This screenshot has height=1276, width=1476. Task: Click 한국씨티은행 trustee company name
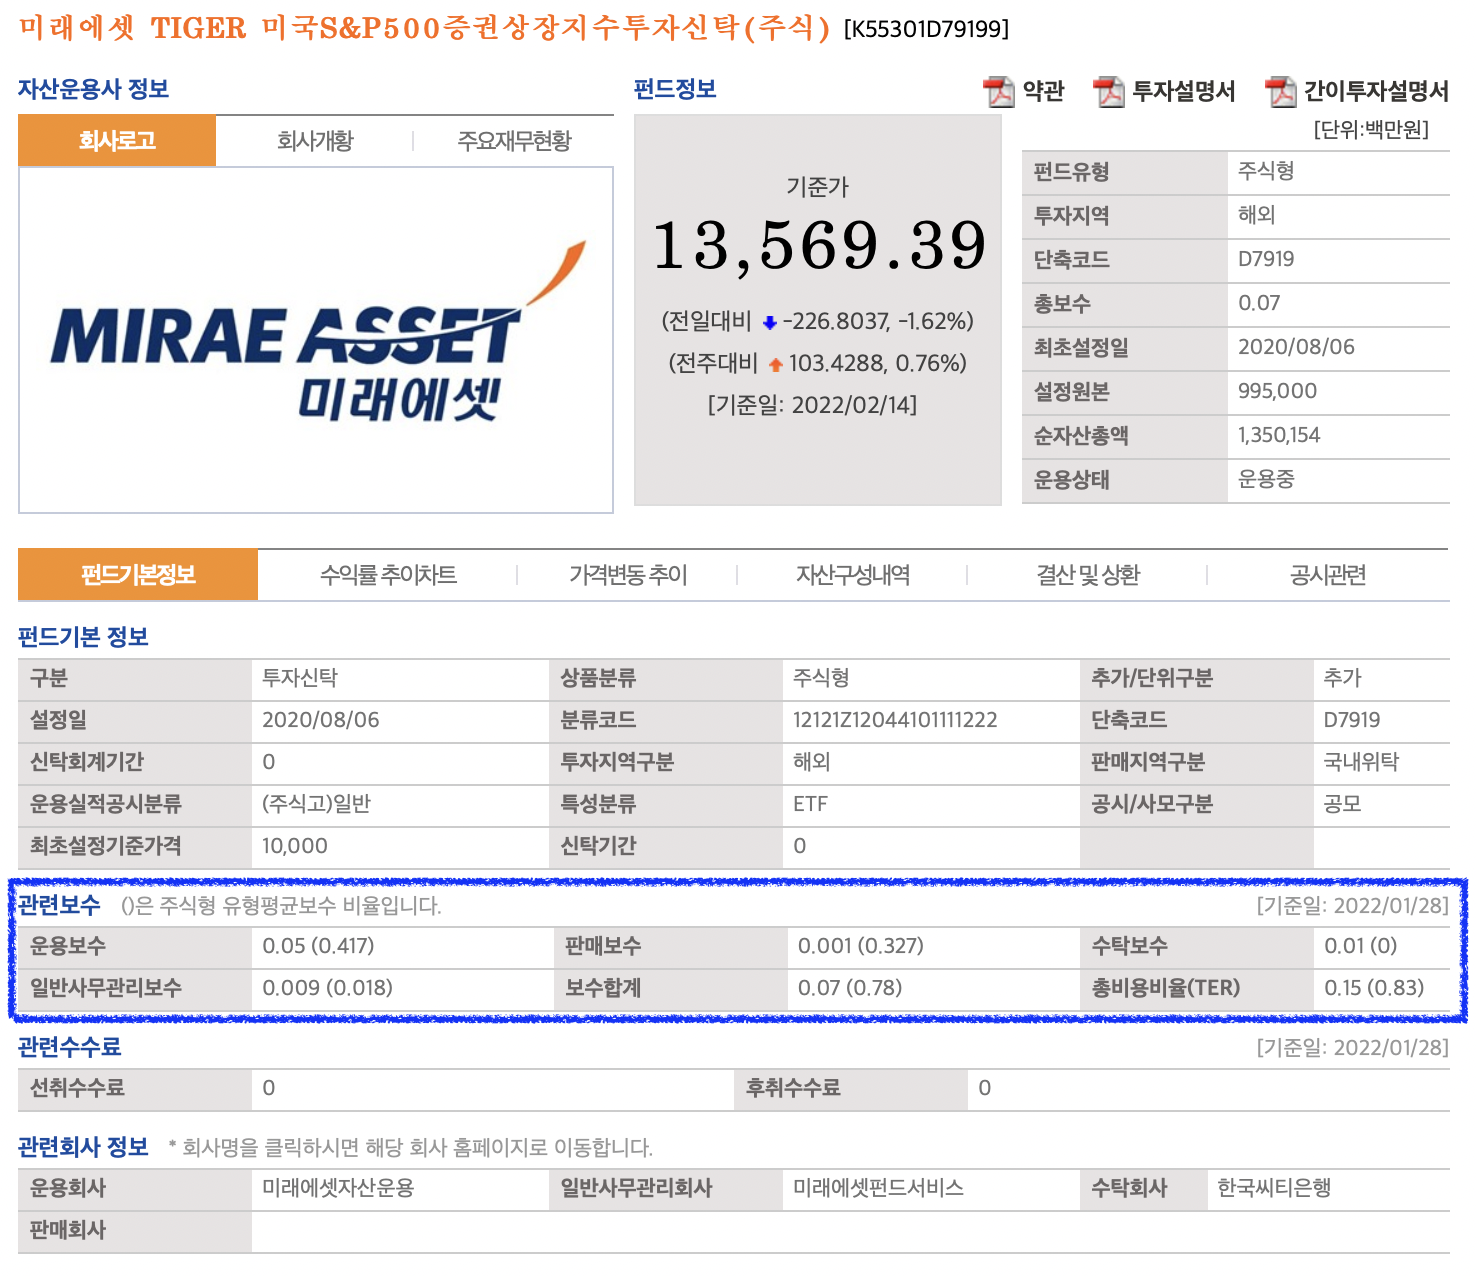pyautogui.click(x=1274, y=1188)
